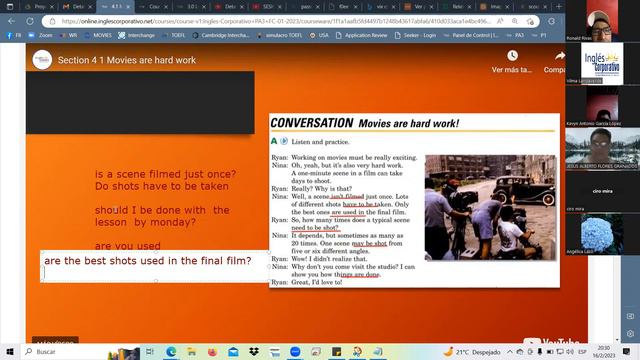Close the Proy tab

click(52, 7)
